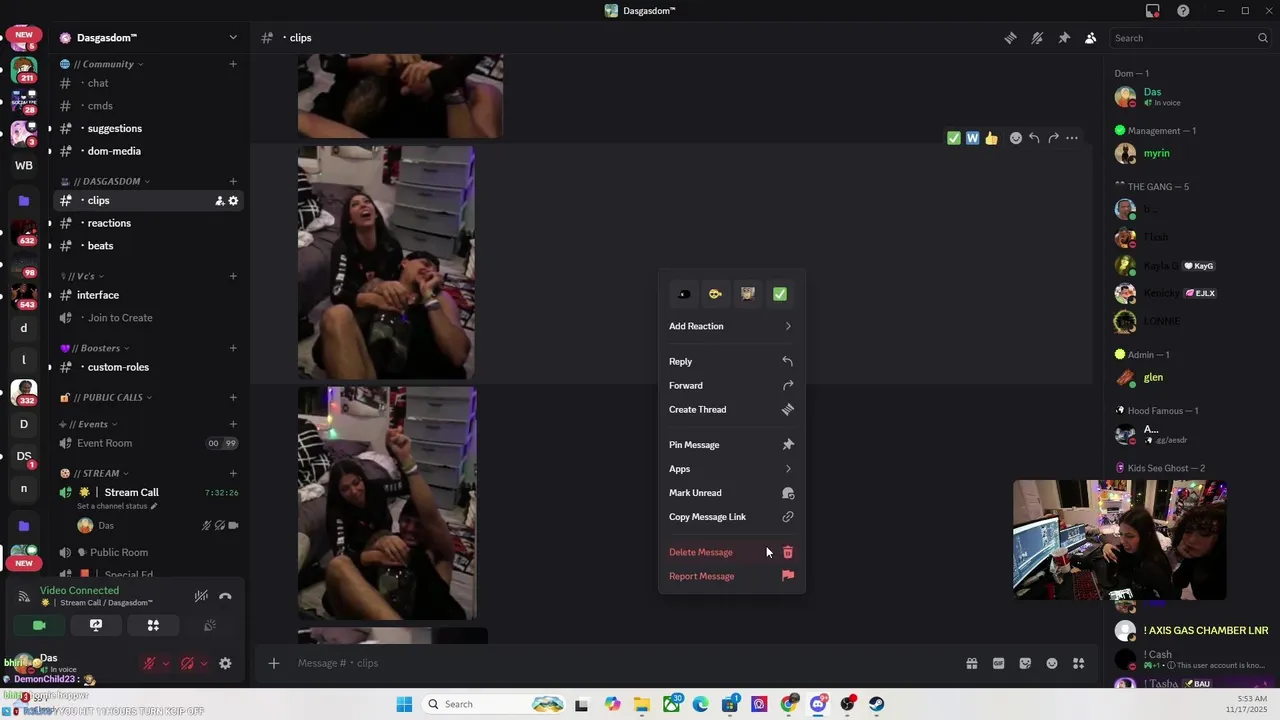Image resolution: width=1280 pixels, height=720 pixels.
Task: Unmute the microphone
Action: pyautogui.click(x=150, y=663)
